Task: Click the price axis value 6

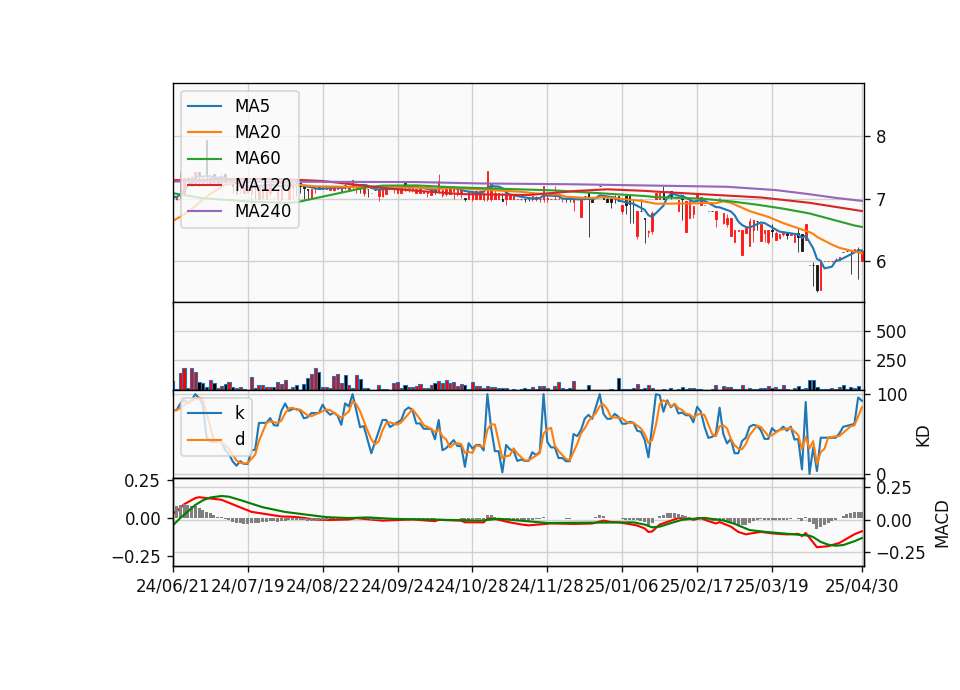Action: (881, 261)
